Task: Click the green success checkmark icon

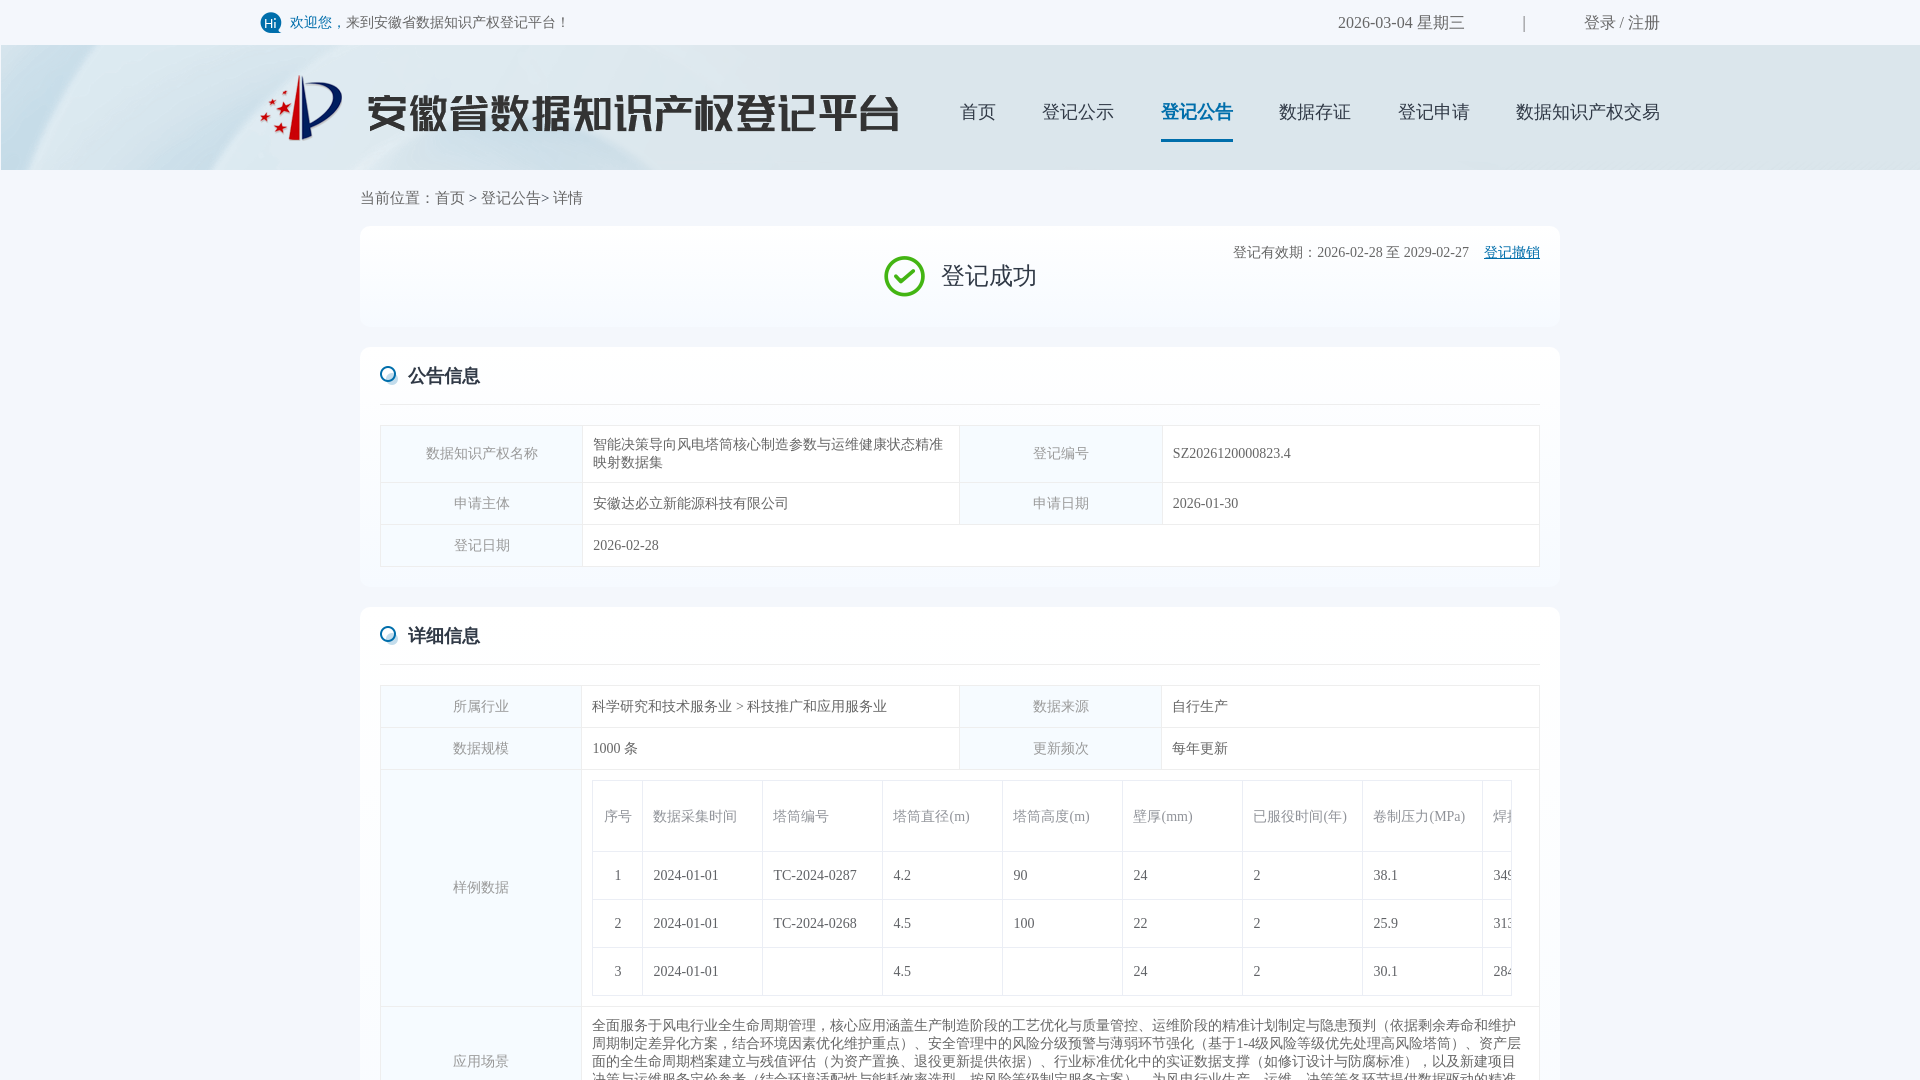Action: [x=904, y=276]
